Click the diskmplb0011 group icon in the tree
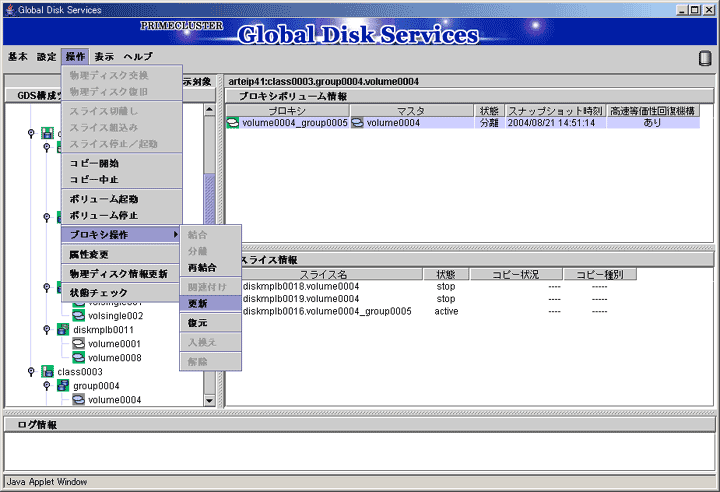Image resolution: width=720 pixels, height=492 pixels. tap(63, 330)
